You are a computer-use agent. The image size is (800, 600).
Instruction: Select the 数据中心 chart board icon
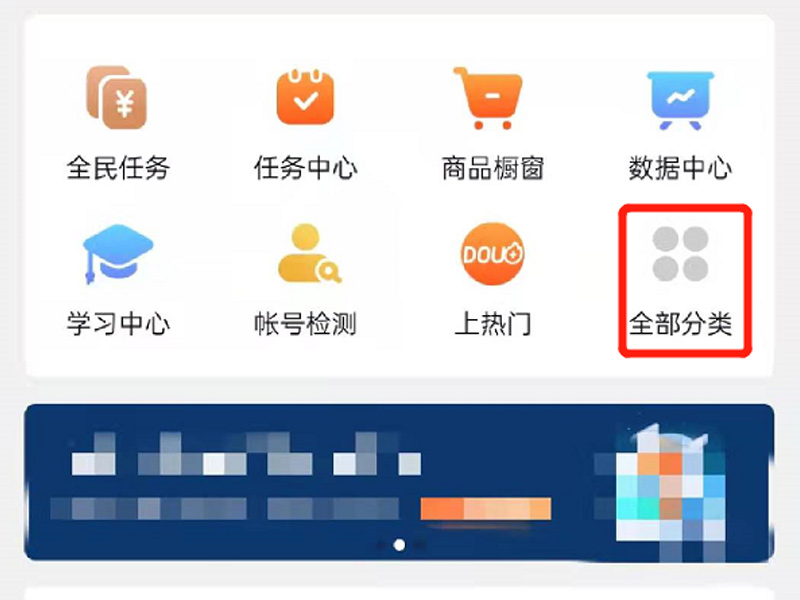click(681, 100)
